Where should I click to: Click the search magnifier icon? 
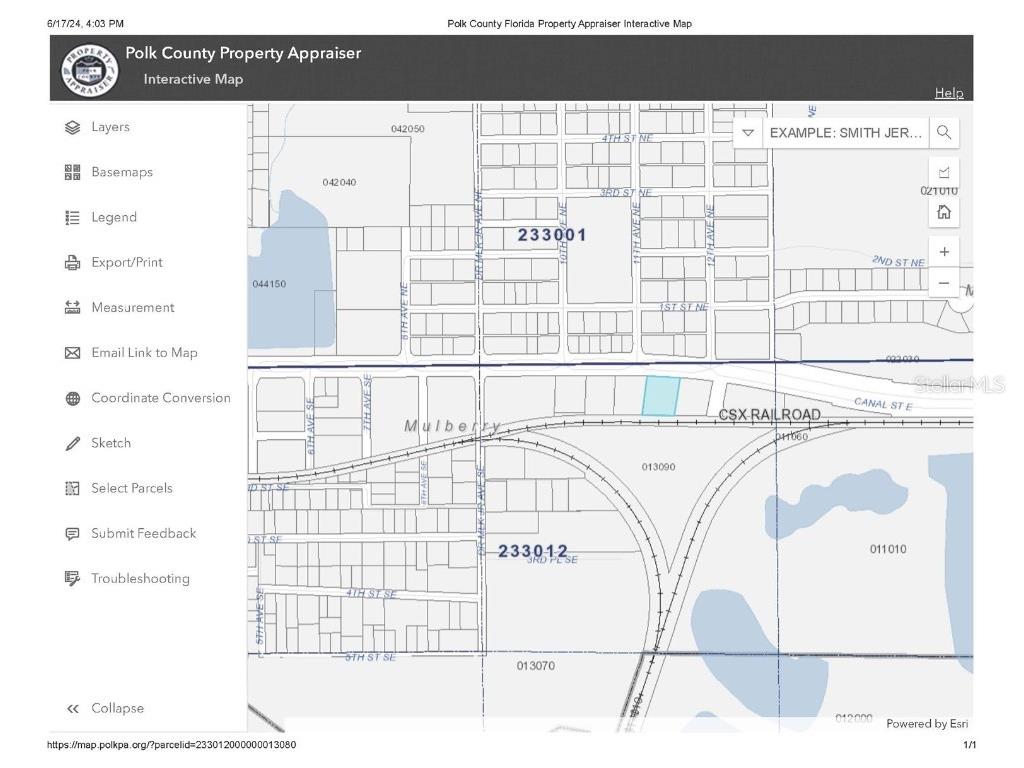point(944,133)
